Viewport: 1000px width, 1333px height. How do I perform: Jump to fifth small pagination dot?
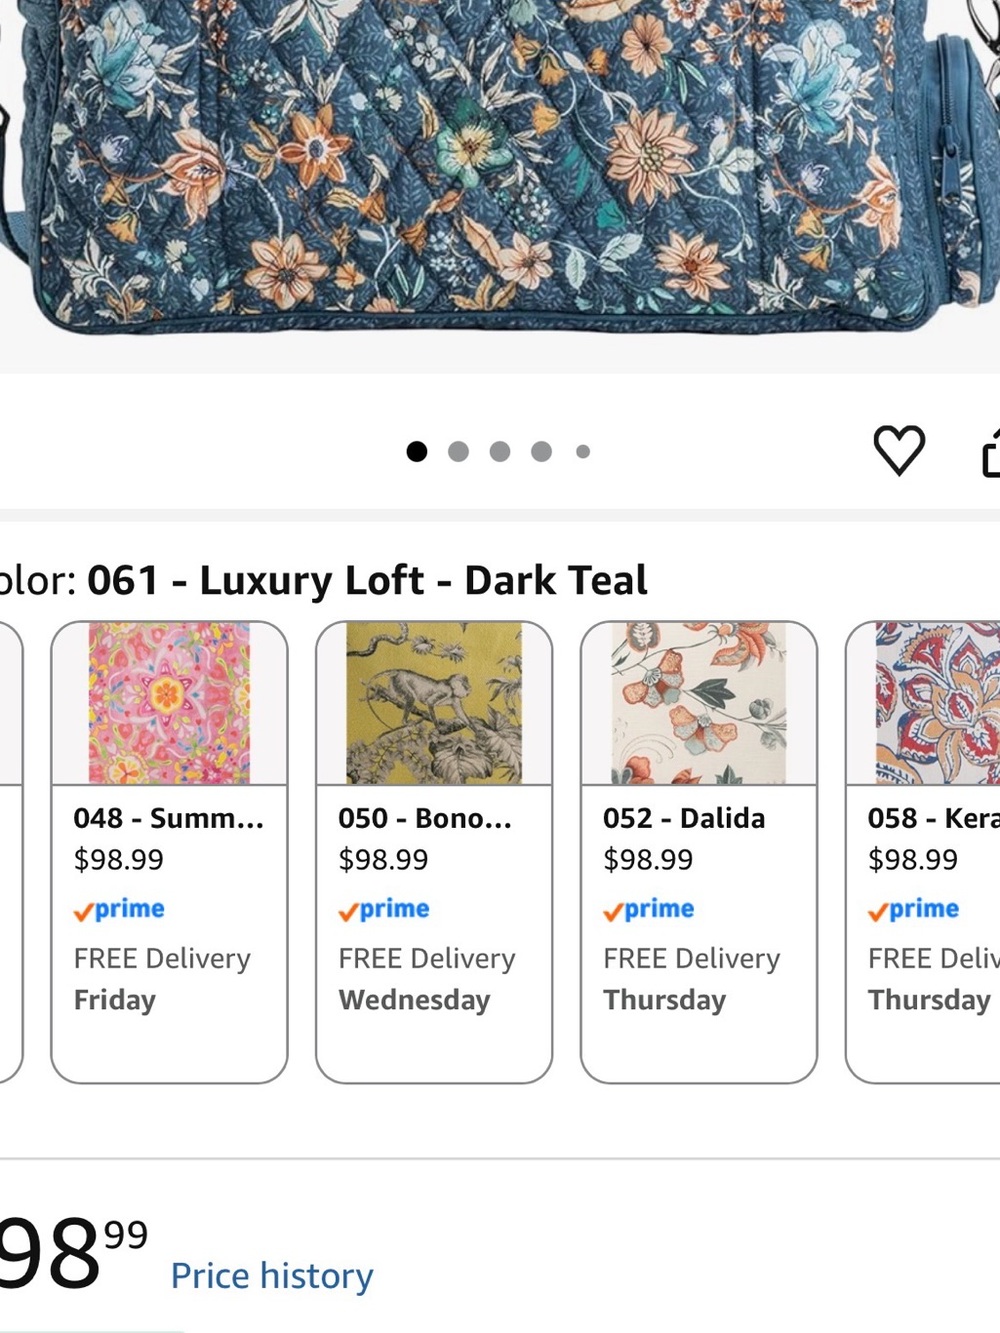point(583,452)
